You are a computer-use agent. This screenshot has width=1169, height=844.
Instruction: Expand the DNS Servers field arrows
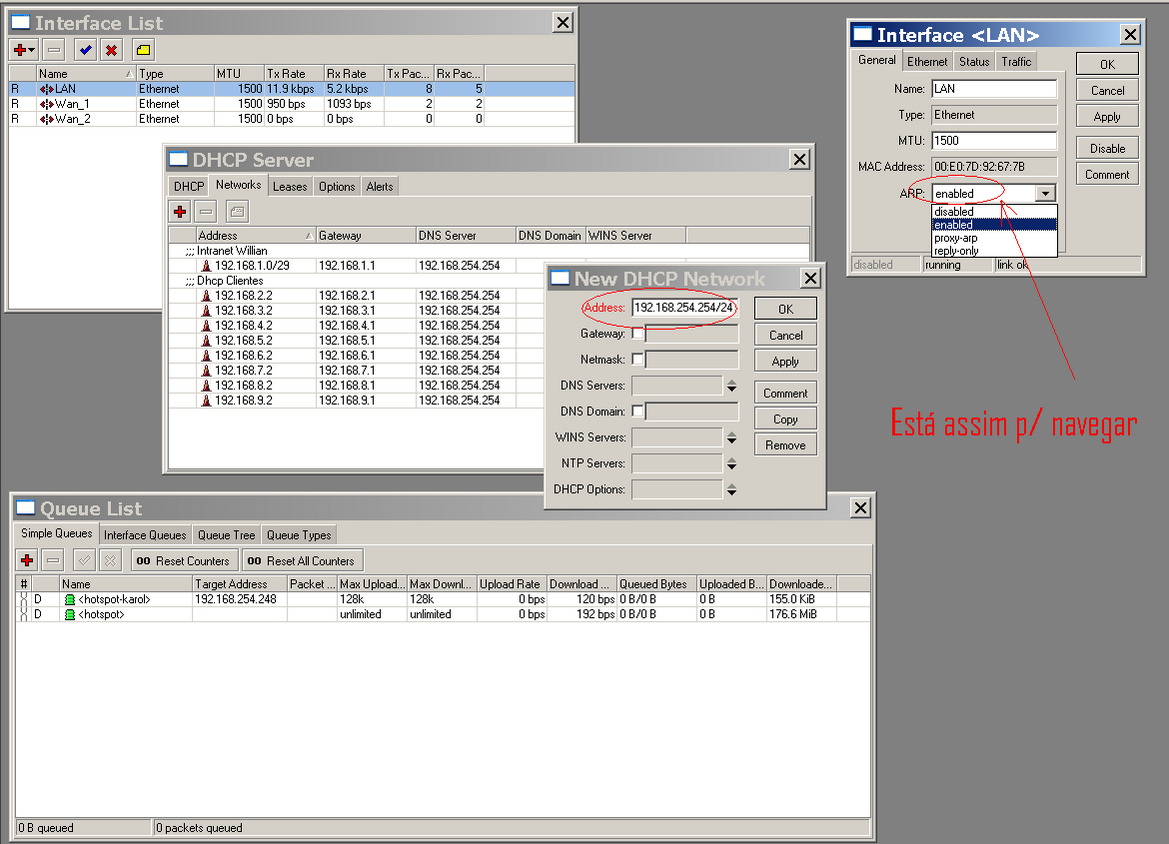click(x=731, y=385)
